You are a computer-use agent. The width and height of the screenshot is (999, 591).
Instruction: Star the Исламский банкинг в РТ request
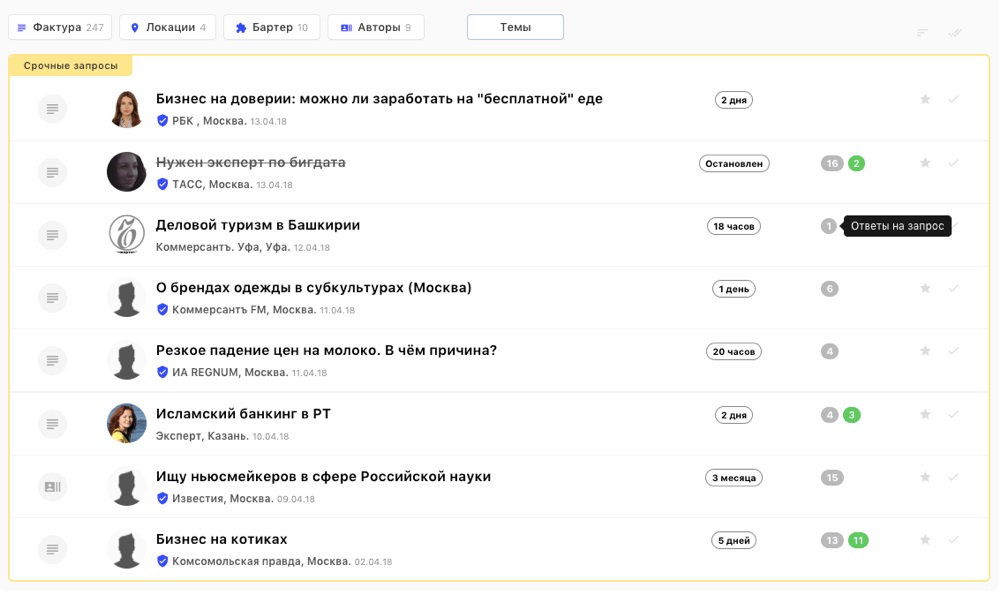925,414
